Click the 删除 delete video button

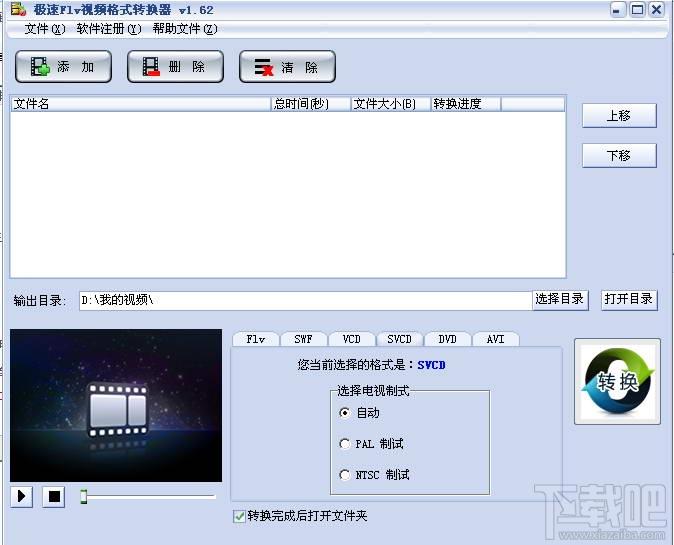click(x=175, y=67)
